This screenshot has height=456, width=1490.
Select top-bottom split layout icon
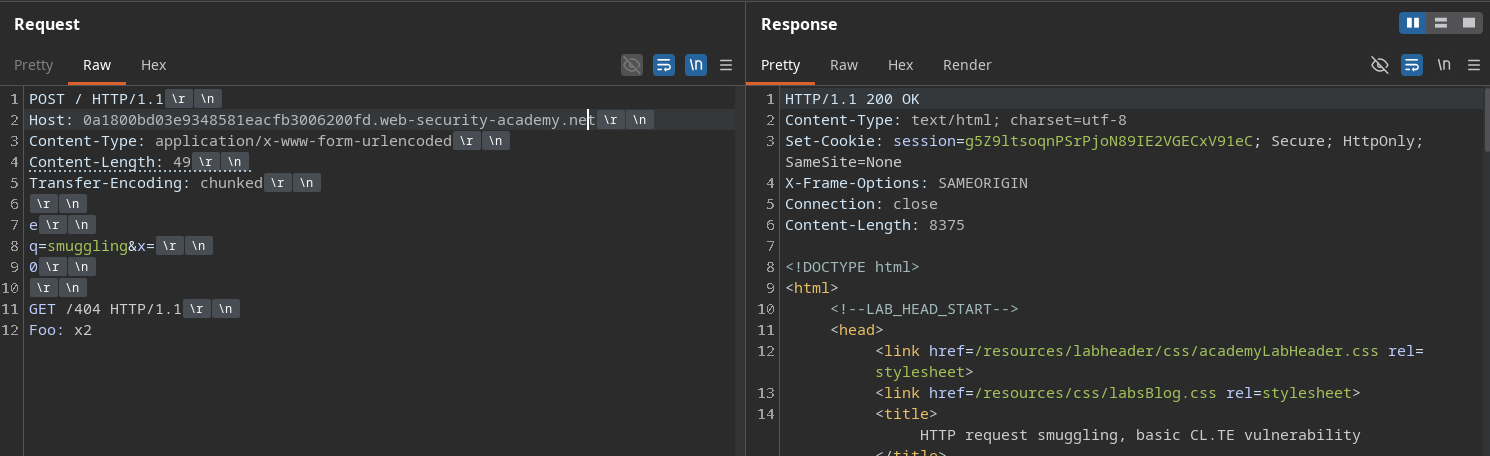(x=1441, y=22)
